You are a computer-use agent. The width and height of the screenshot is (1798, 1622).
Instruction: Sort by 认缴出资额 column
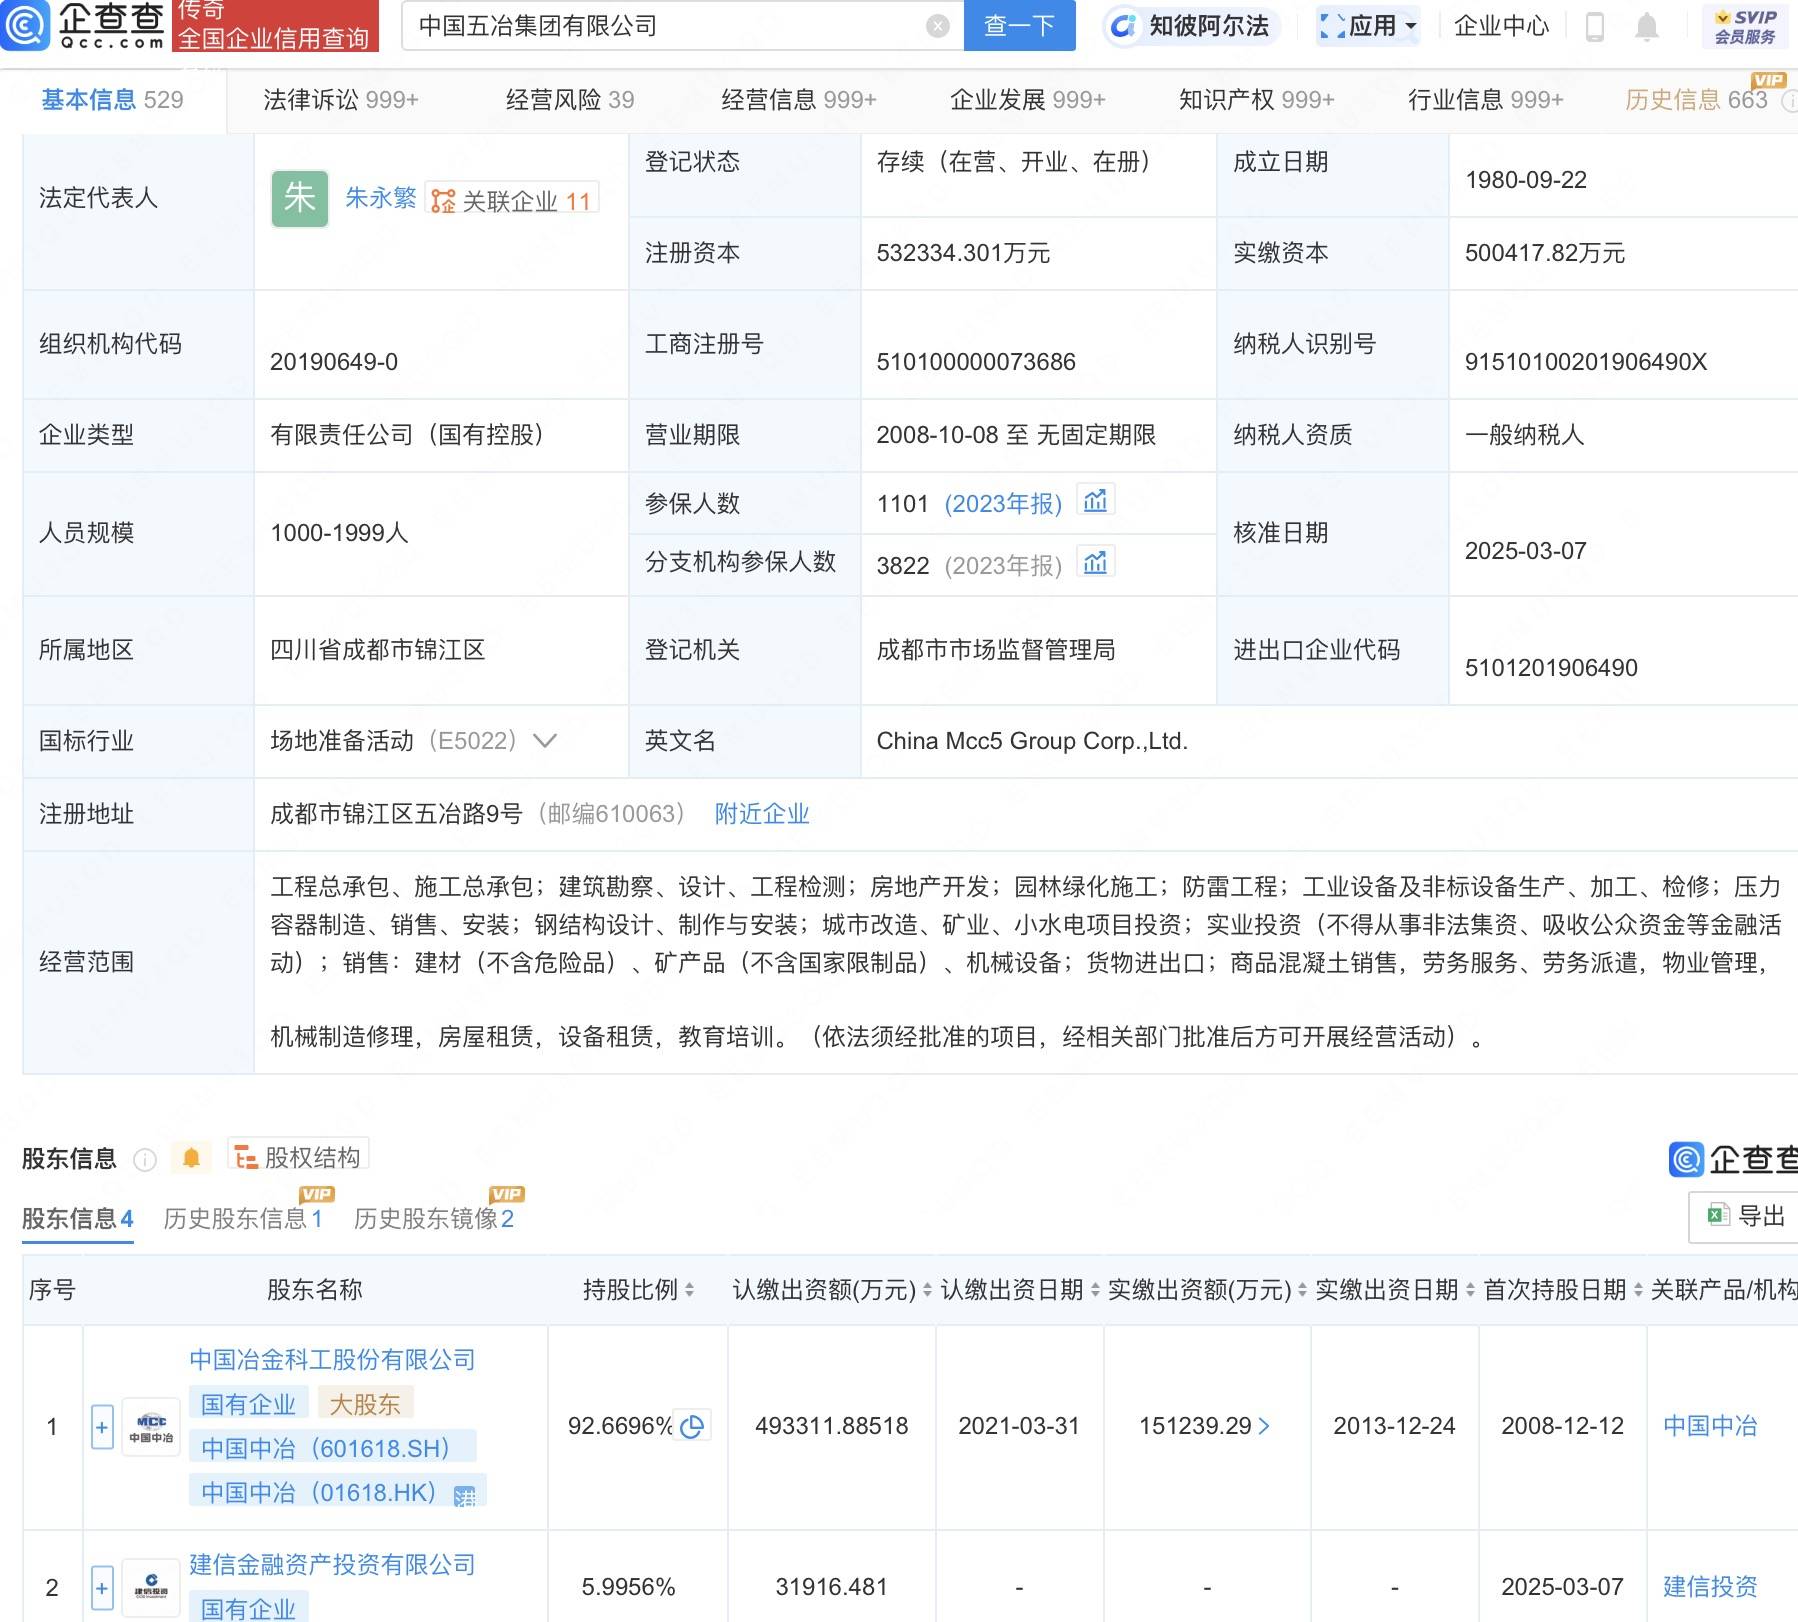(927, 1290)
